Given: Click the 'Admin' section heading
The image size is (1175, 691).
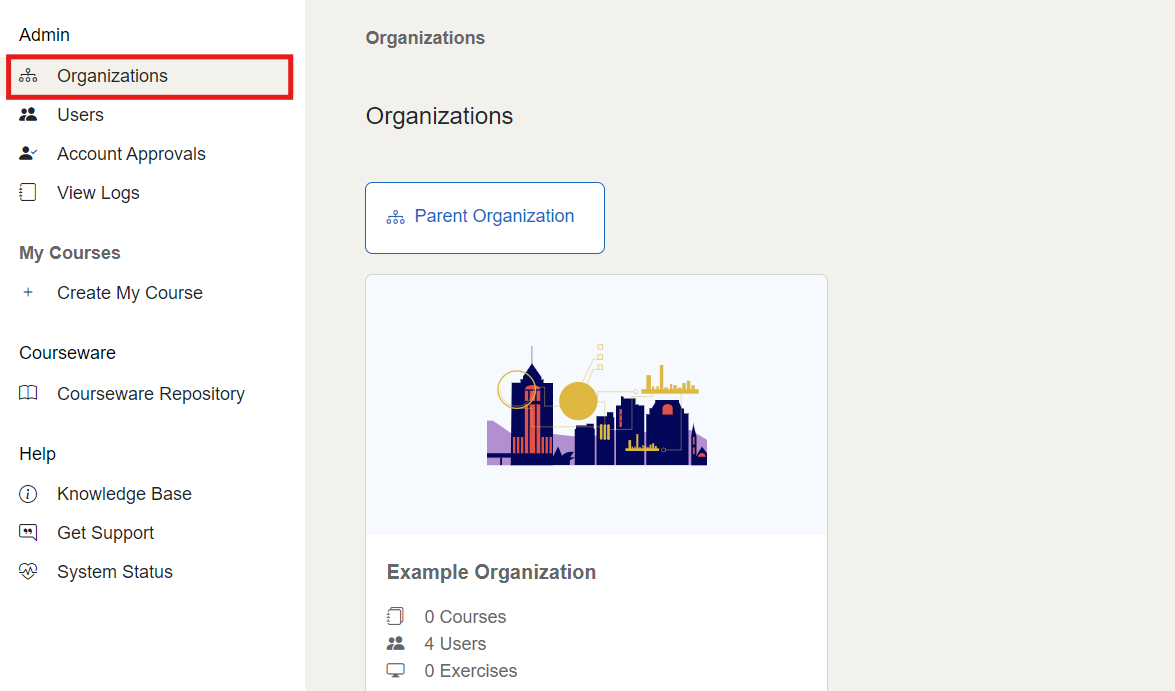Looking at the screenshot, I should coord(44,34).
